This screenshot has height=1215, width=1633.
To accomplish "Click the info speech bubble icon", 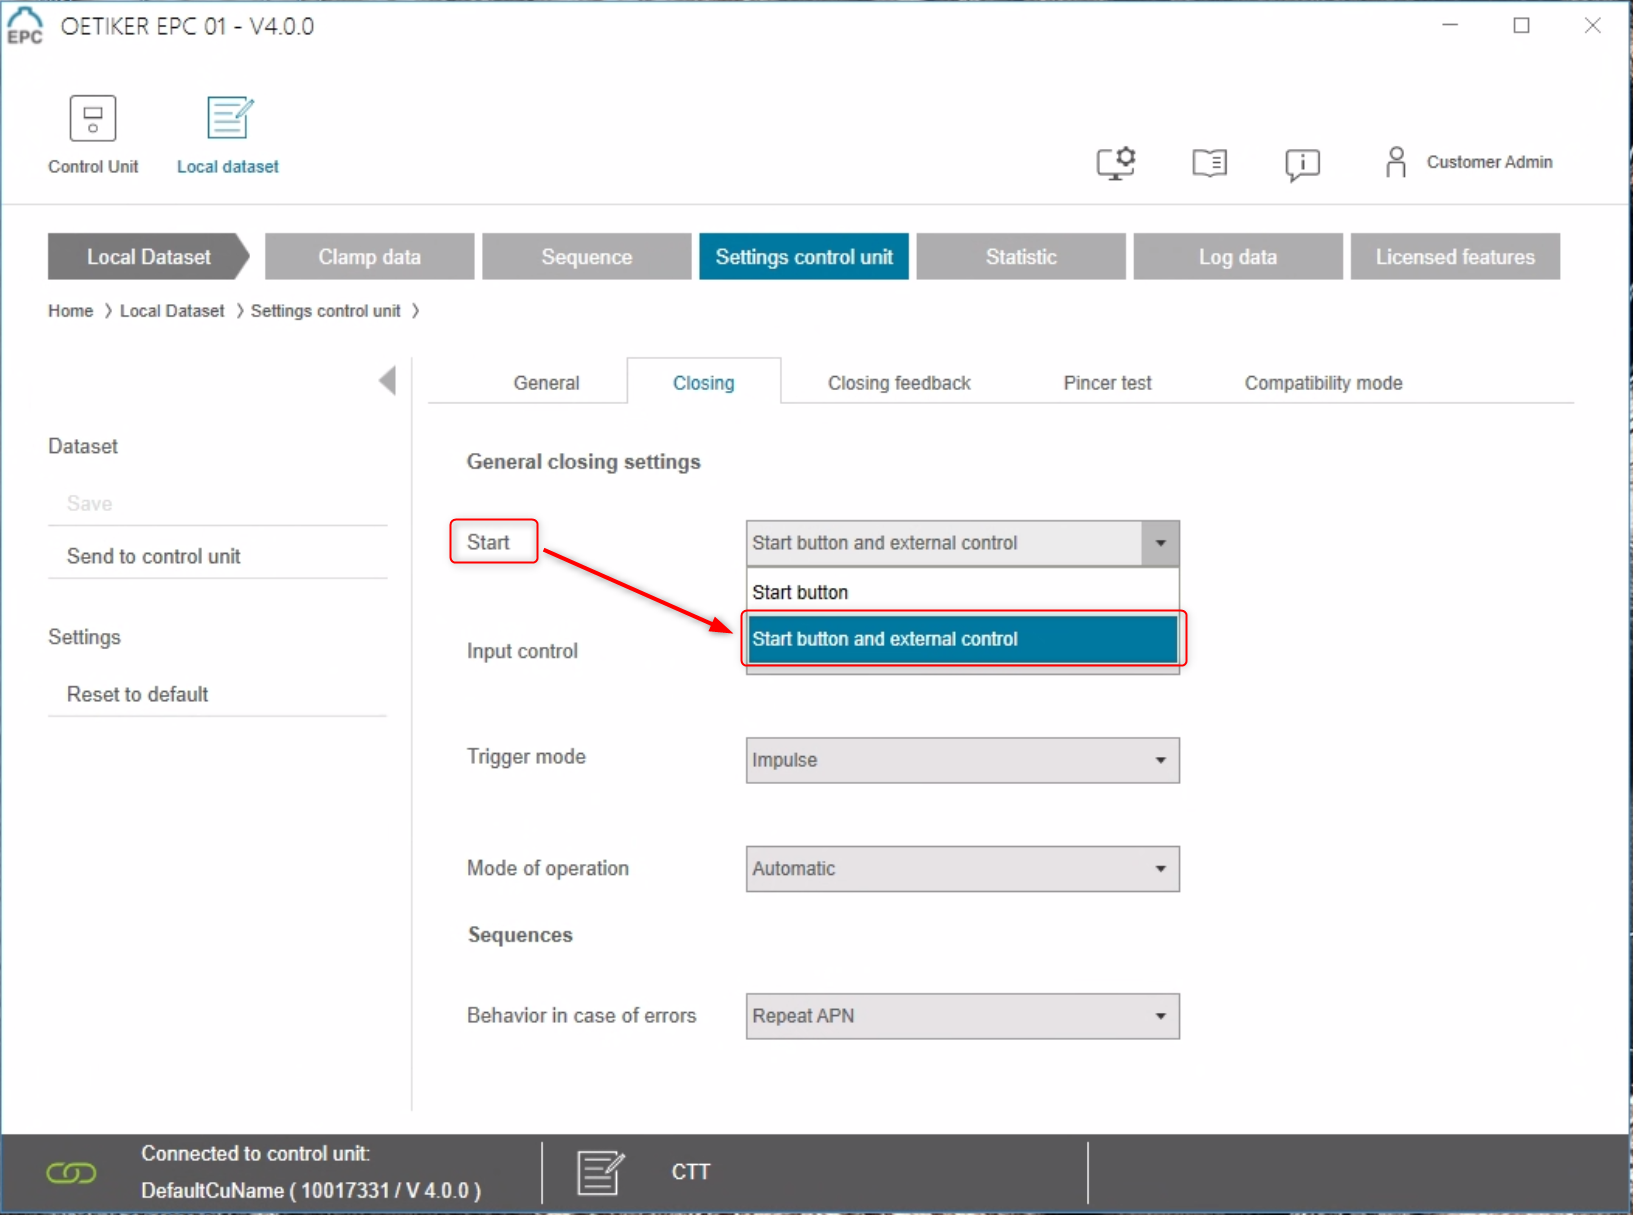I will [1302, 164].
